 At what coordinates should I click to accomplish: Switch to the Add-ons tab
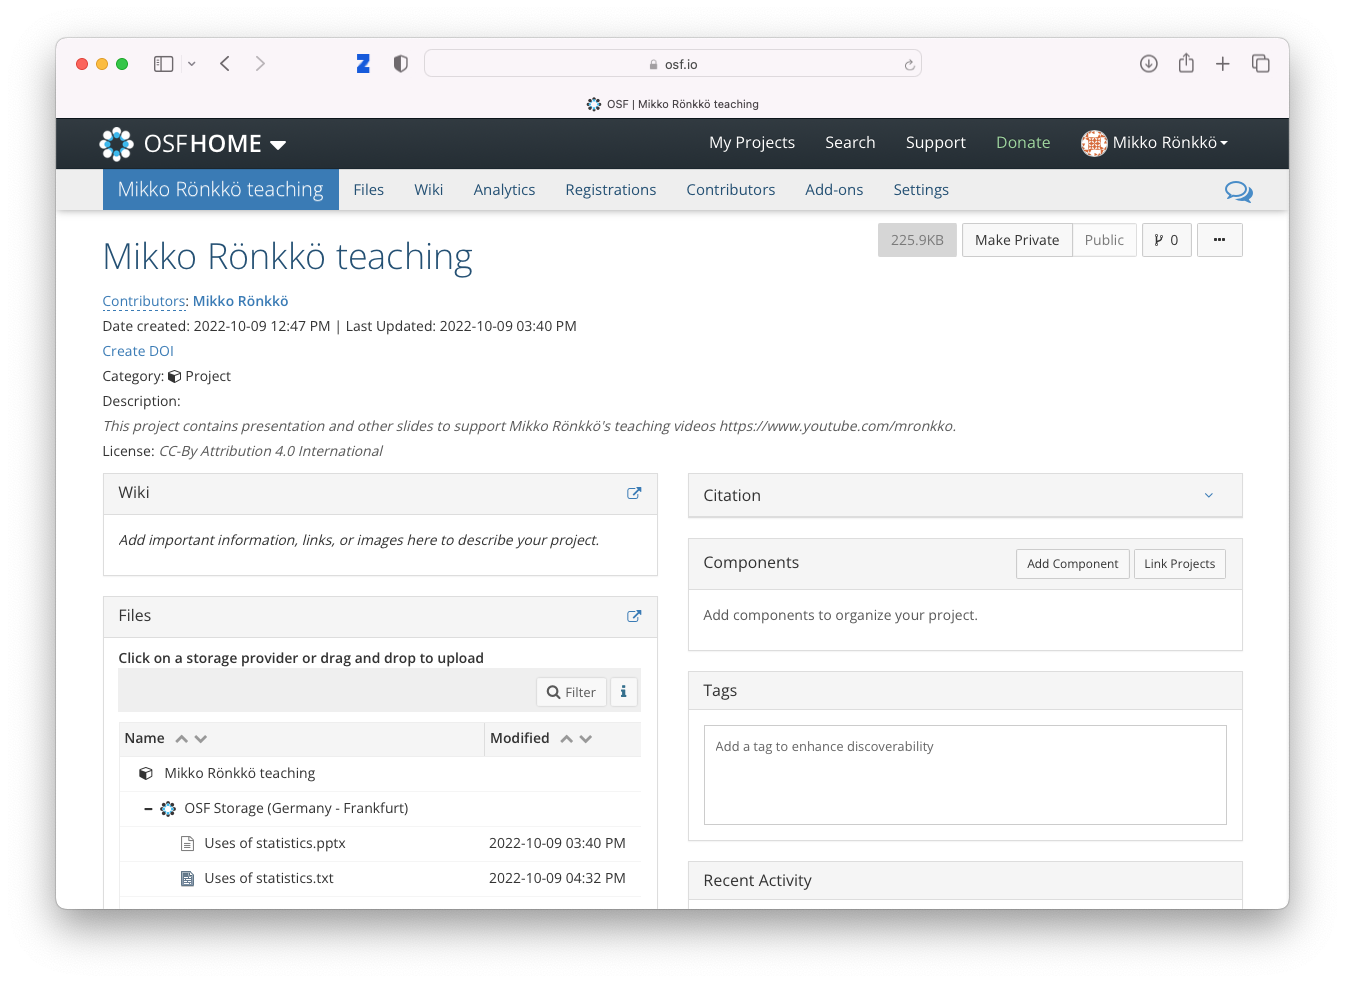pos(834,190)
